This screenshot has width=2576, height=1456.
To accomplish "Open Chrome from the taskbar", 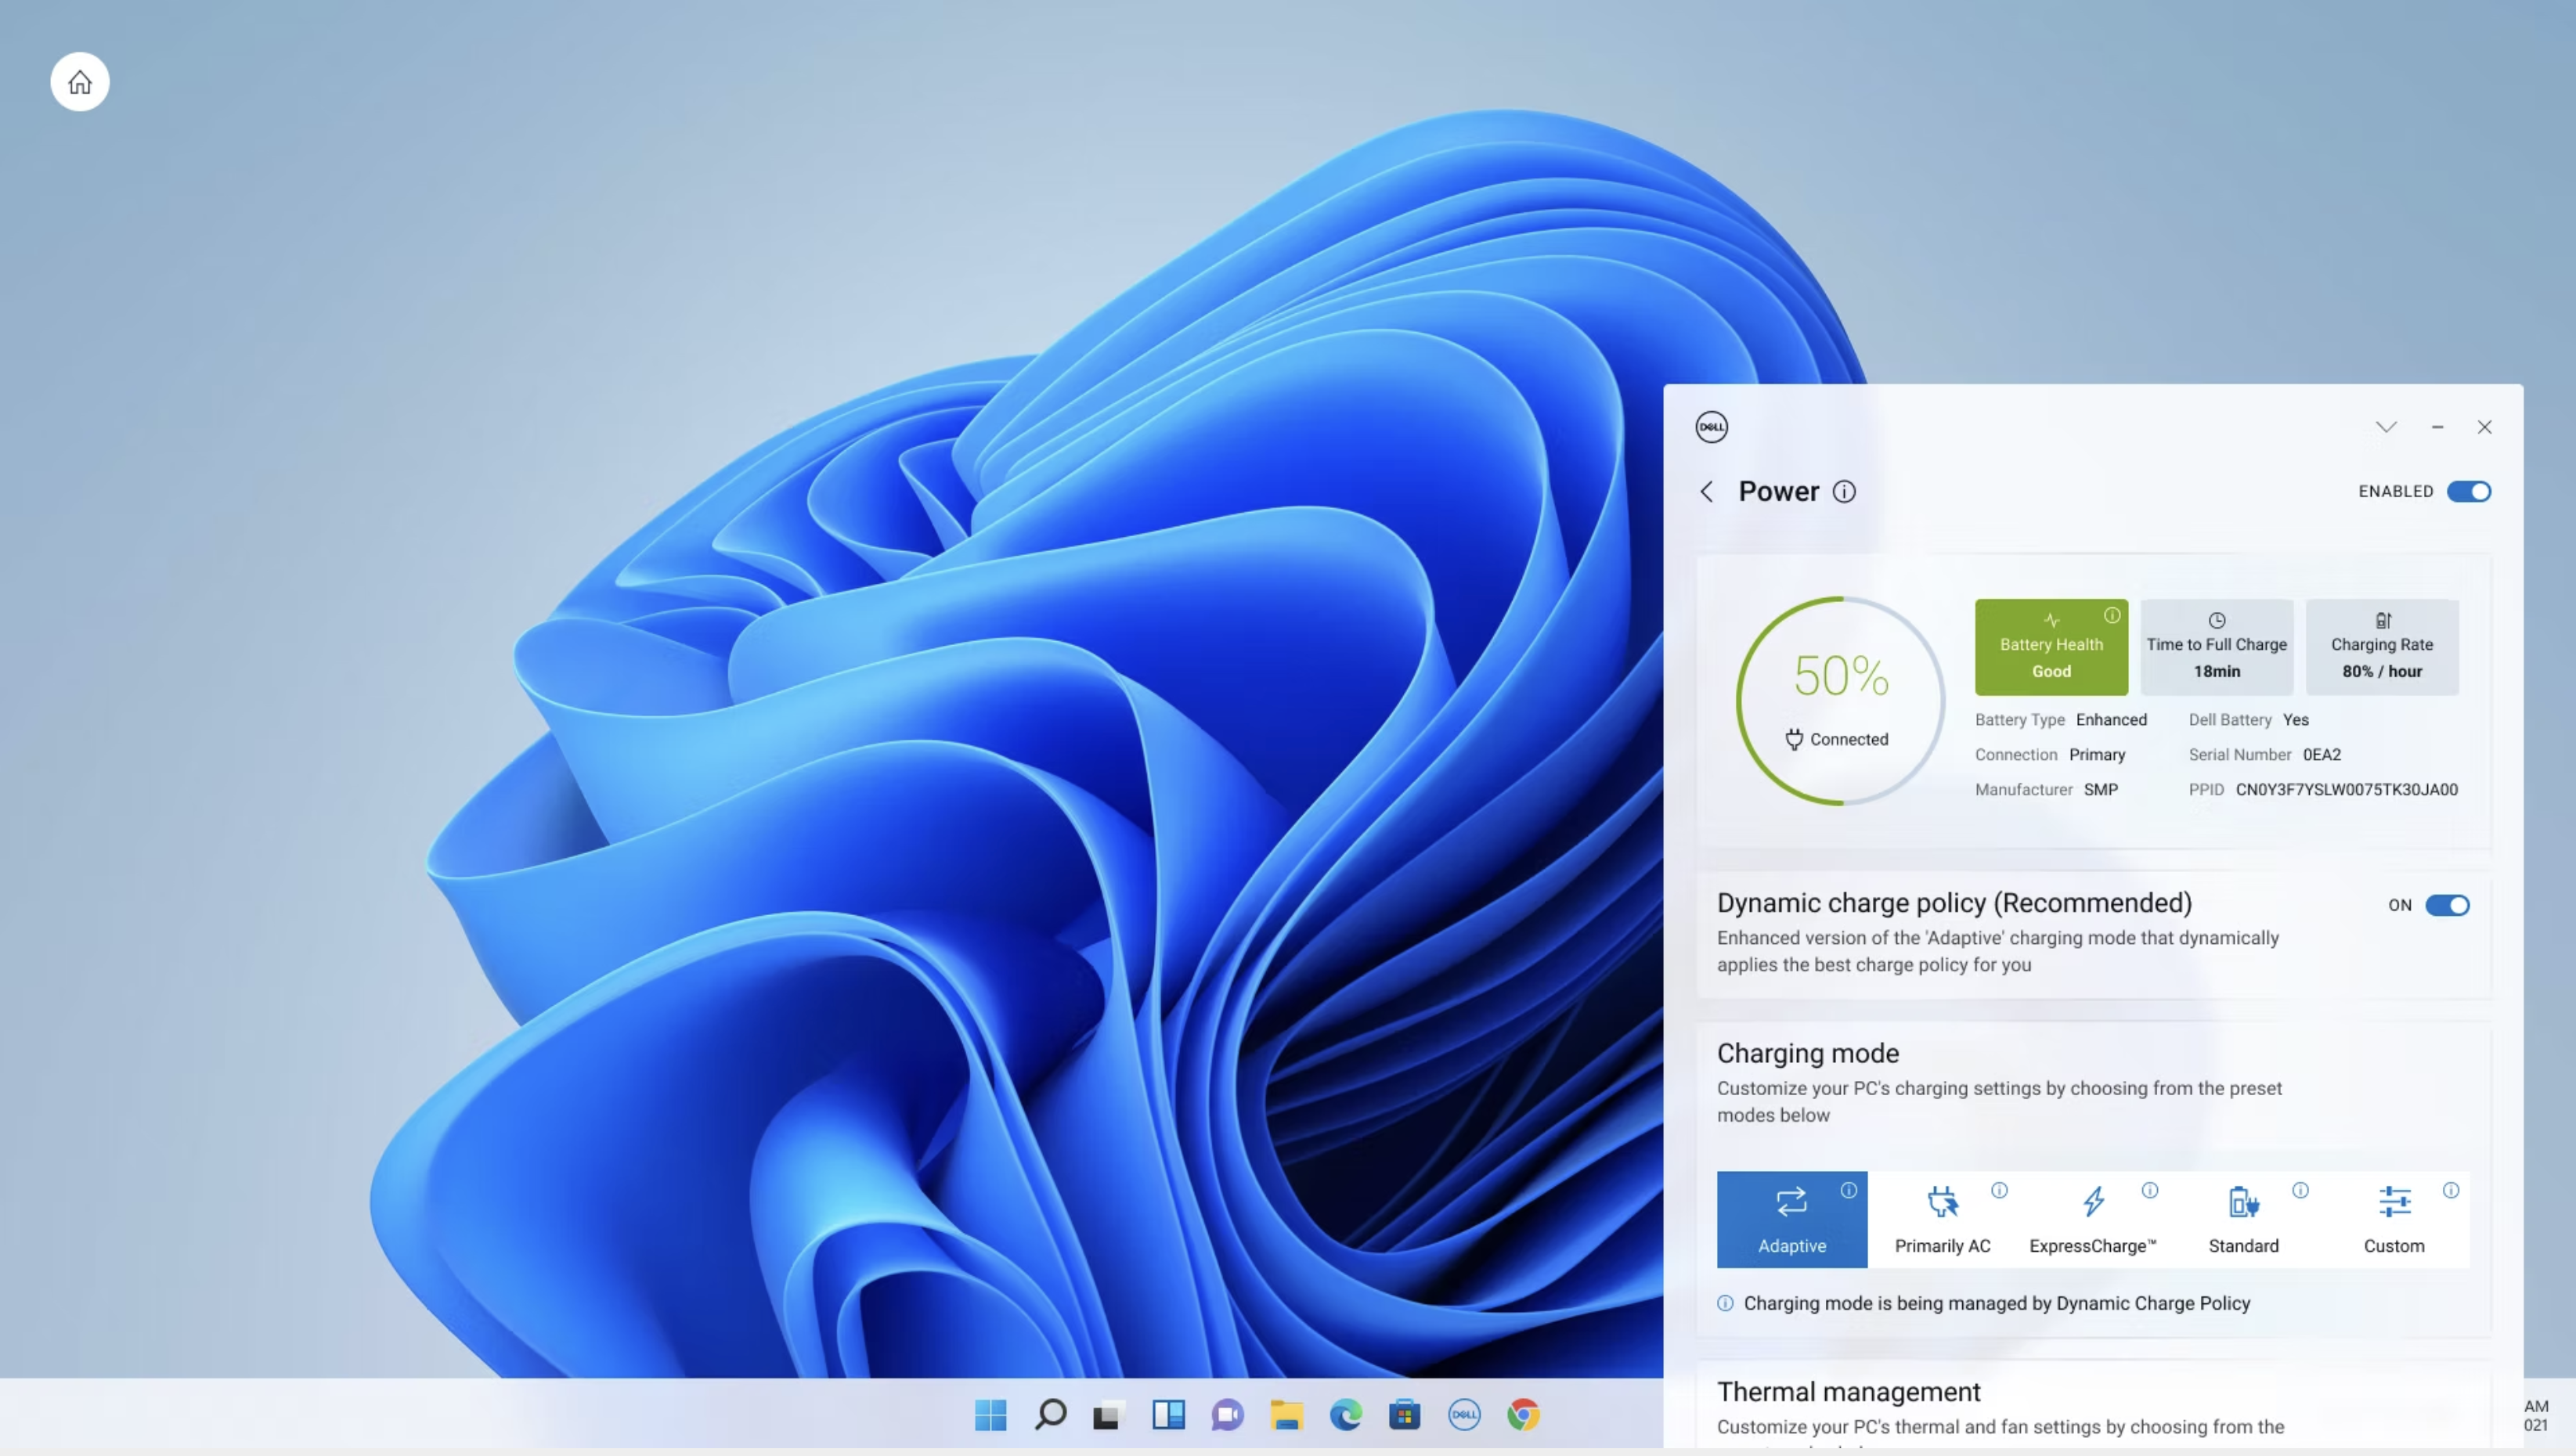I will 1523,1414.
